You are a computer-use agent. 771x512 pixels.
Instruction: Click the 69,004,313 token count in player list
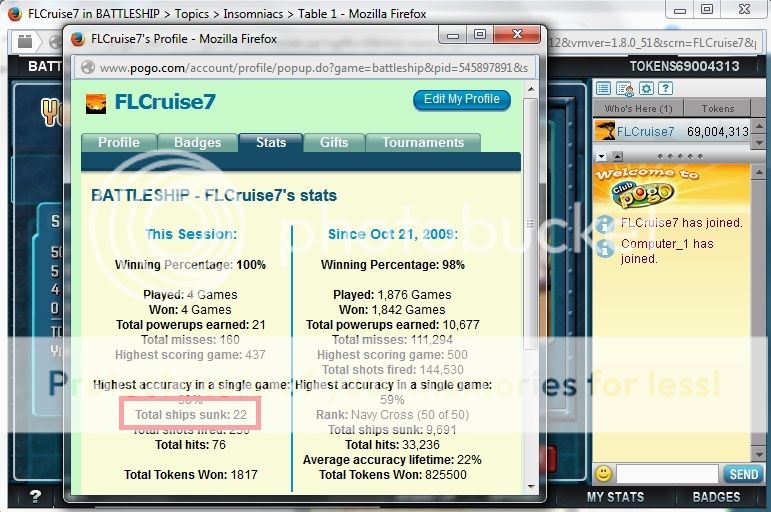[x=717, y=132]
